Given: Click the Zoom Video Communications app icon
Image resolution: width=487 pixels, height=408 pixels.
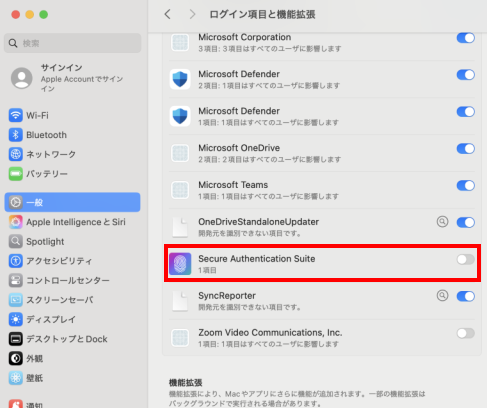Looking at the screenshot, I should pos(180,338).
